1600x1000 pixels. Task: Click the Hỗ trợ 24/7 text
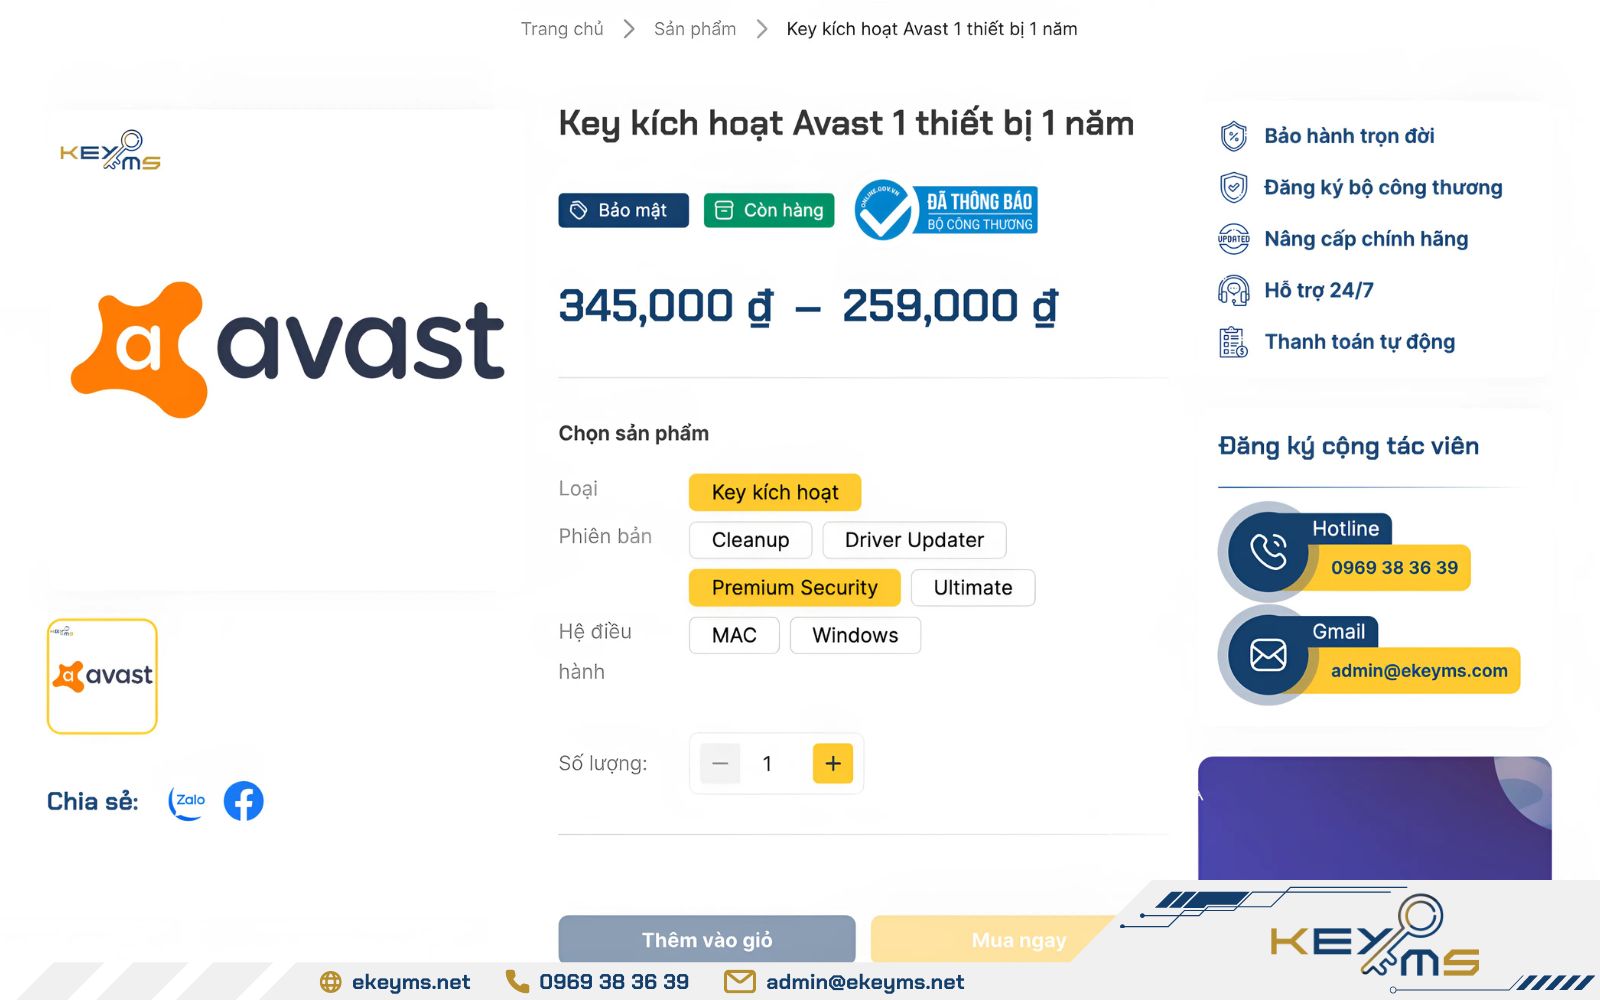click(1319, 290)
